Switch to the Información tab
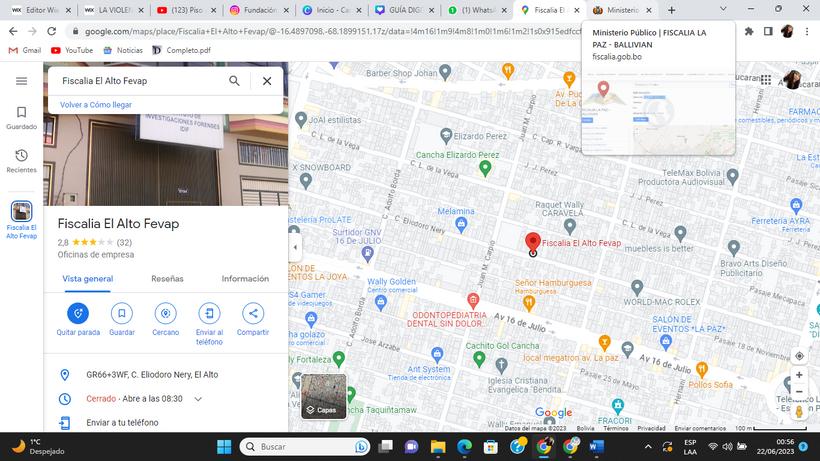 245,279
